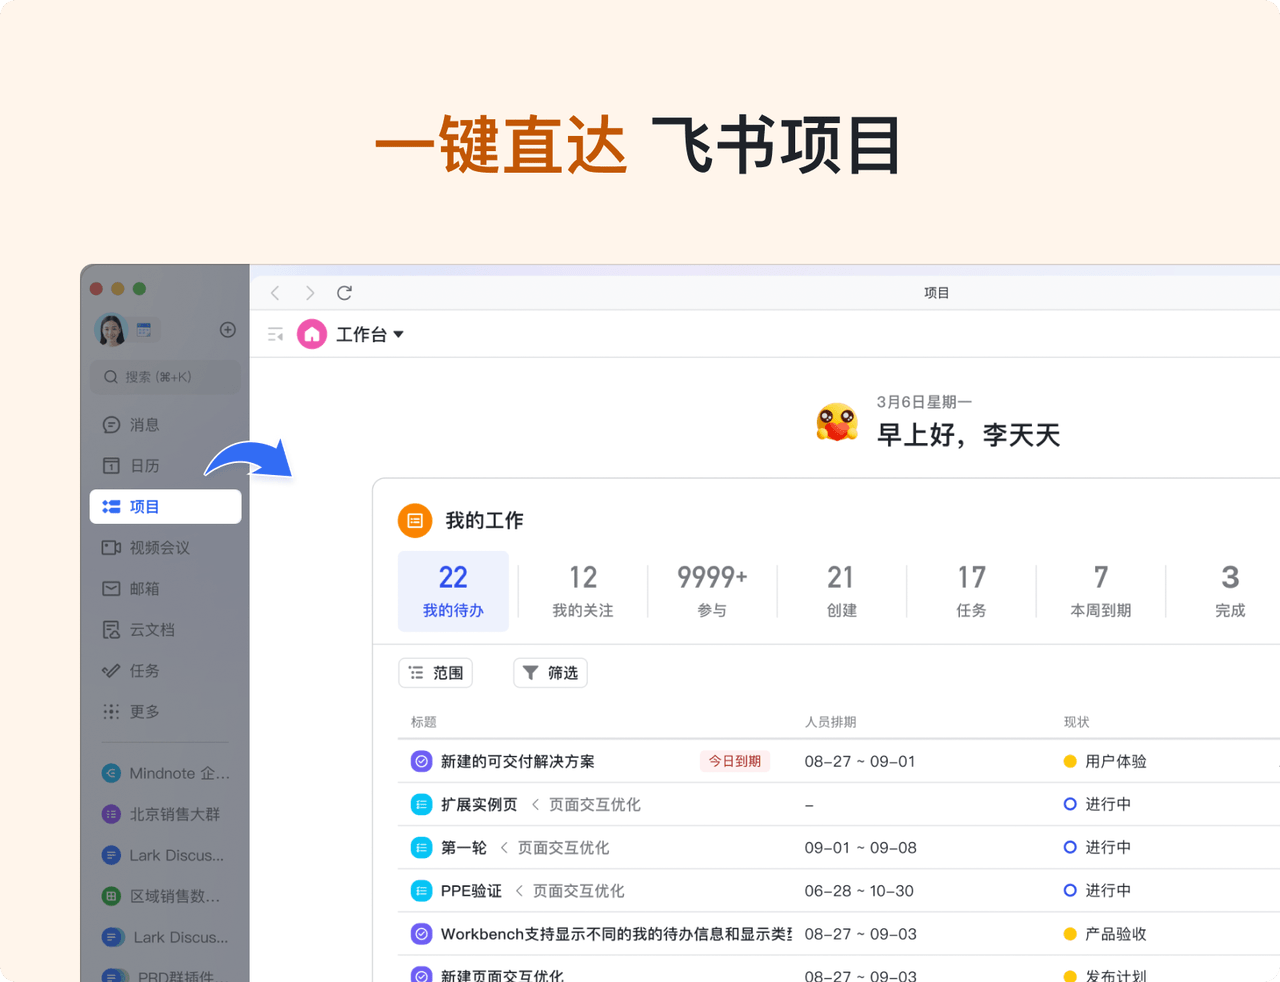Open the 区域销售数... sheet
This screenshot has height=982, width=1280.
[x=165, y=896]
